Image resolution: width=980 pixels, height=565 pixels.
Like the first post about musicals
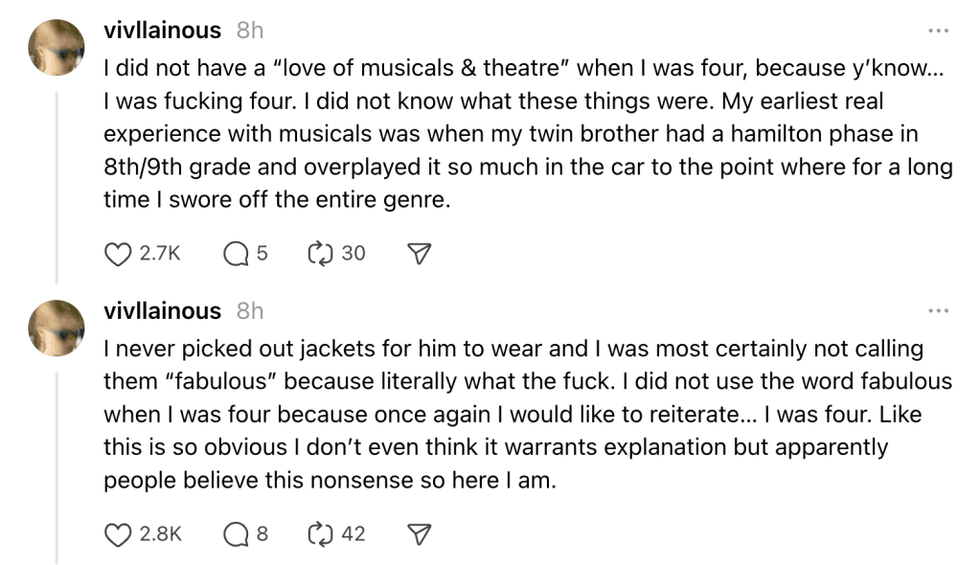click(118, 254)
